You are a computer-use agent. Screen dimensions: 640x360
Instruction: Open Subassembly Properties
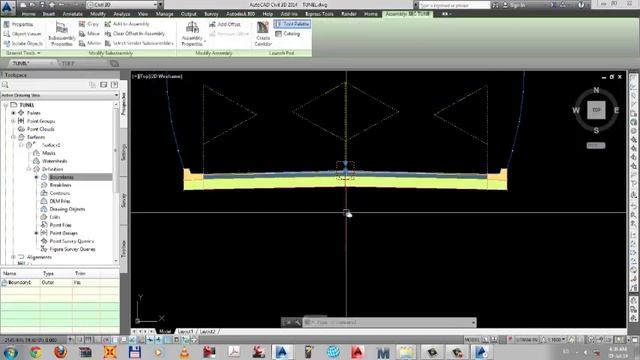(62, 33)
